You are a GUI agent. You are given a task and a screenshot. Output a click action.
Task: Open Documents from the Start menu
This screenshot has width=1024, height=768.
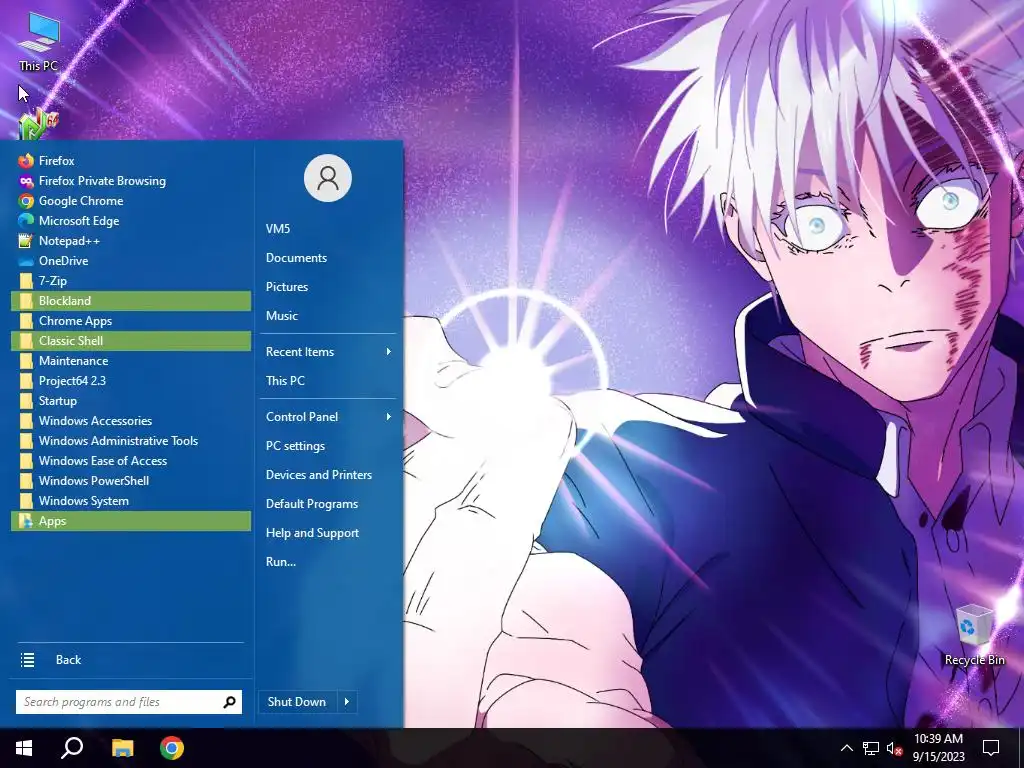328,258
